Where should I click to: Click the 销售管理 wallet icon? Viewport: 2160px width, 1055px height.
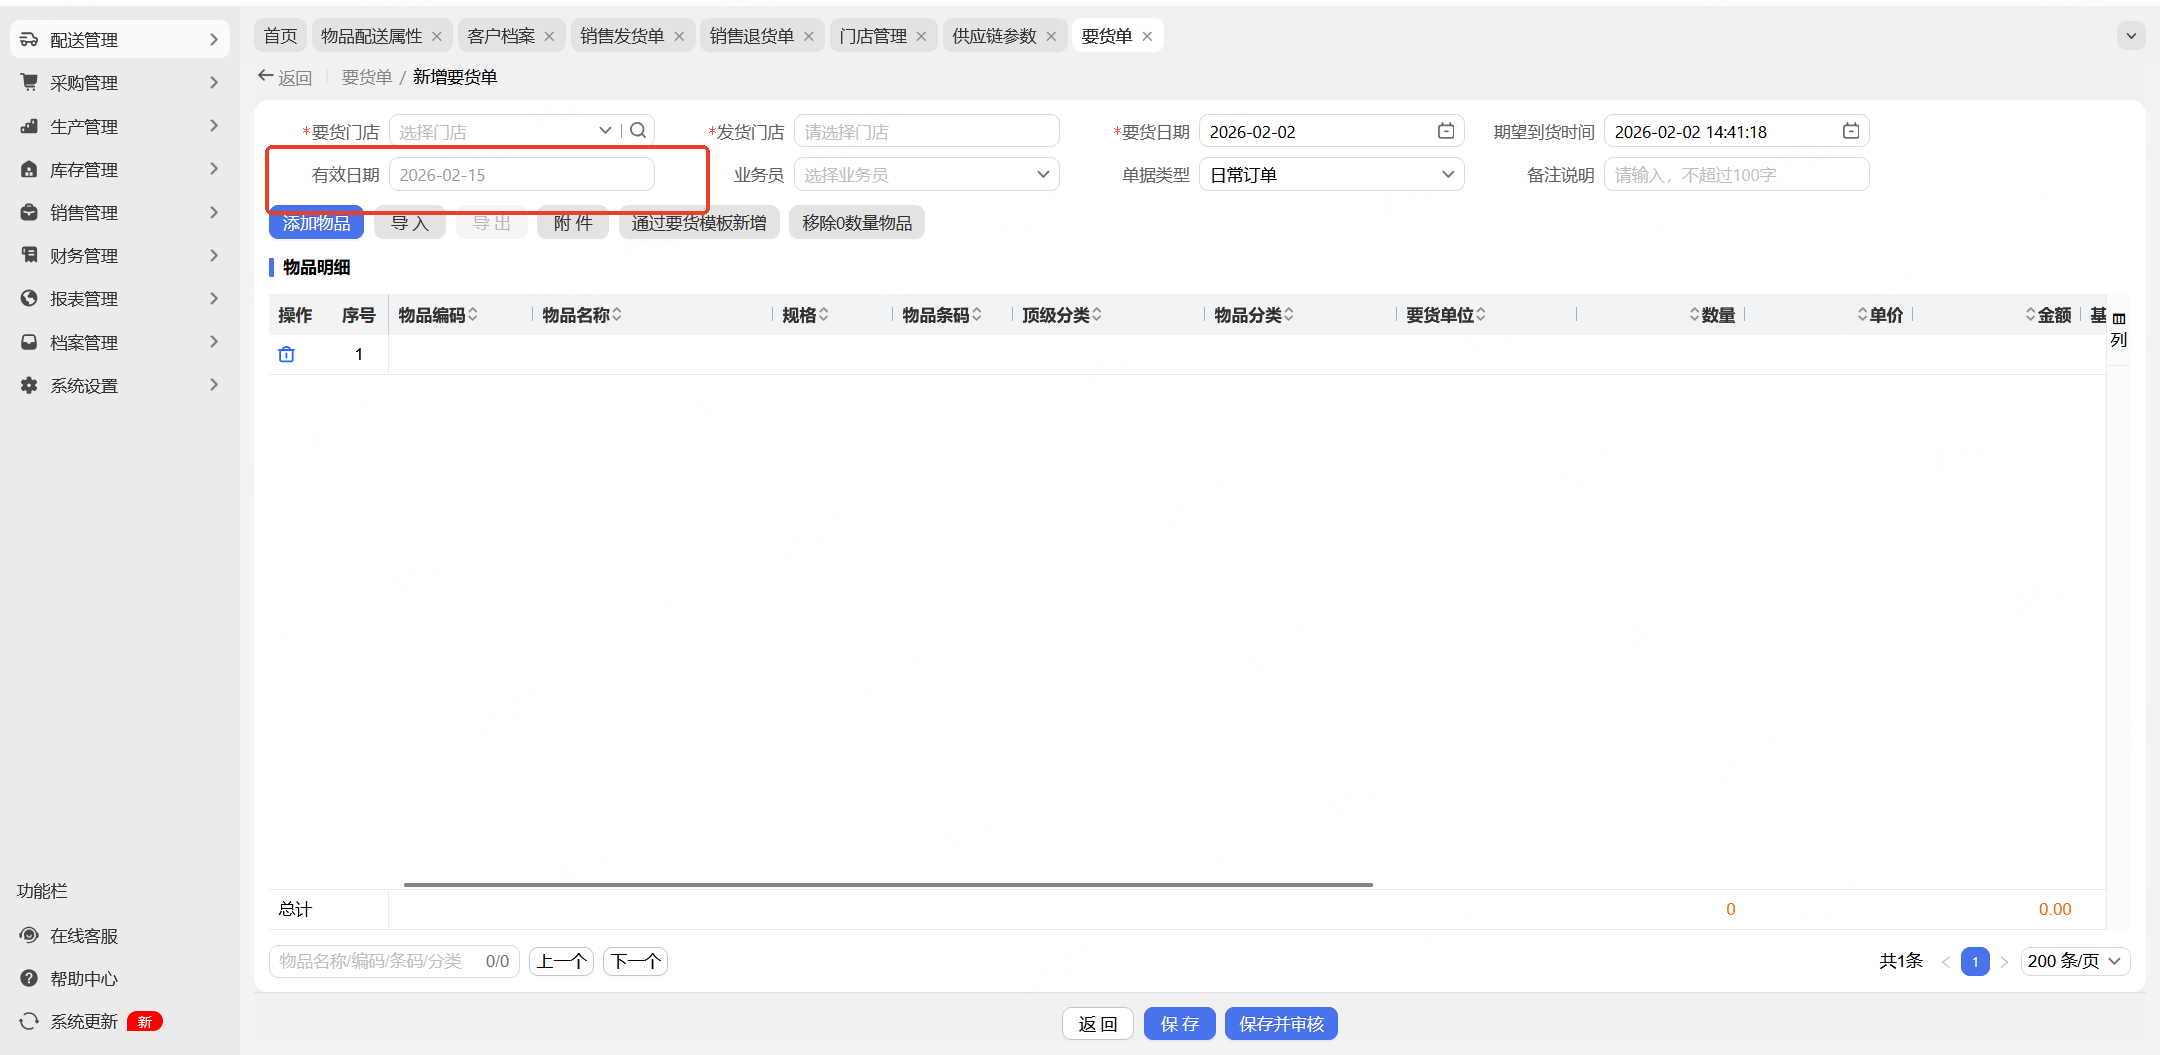coord(29,213)
